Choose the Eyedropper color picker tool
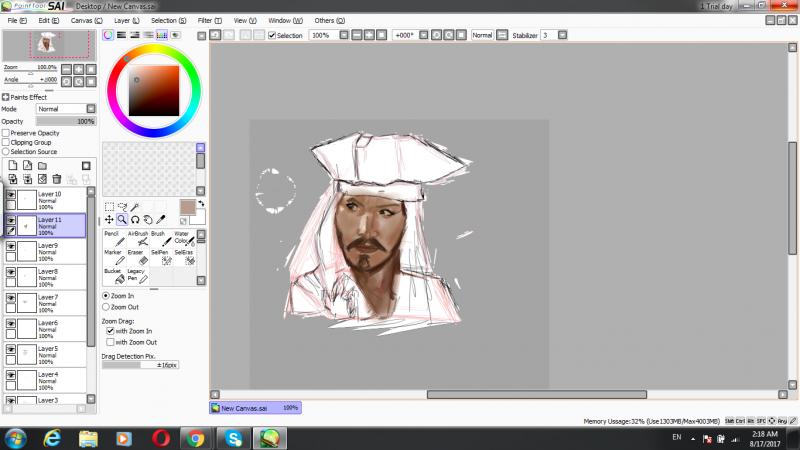This screenshot has width=800, height=450. 160,219
